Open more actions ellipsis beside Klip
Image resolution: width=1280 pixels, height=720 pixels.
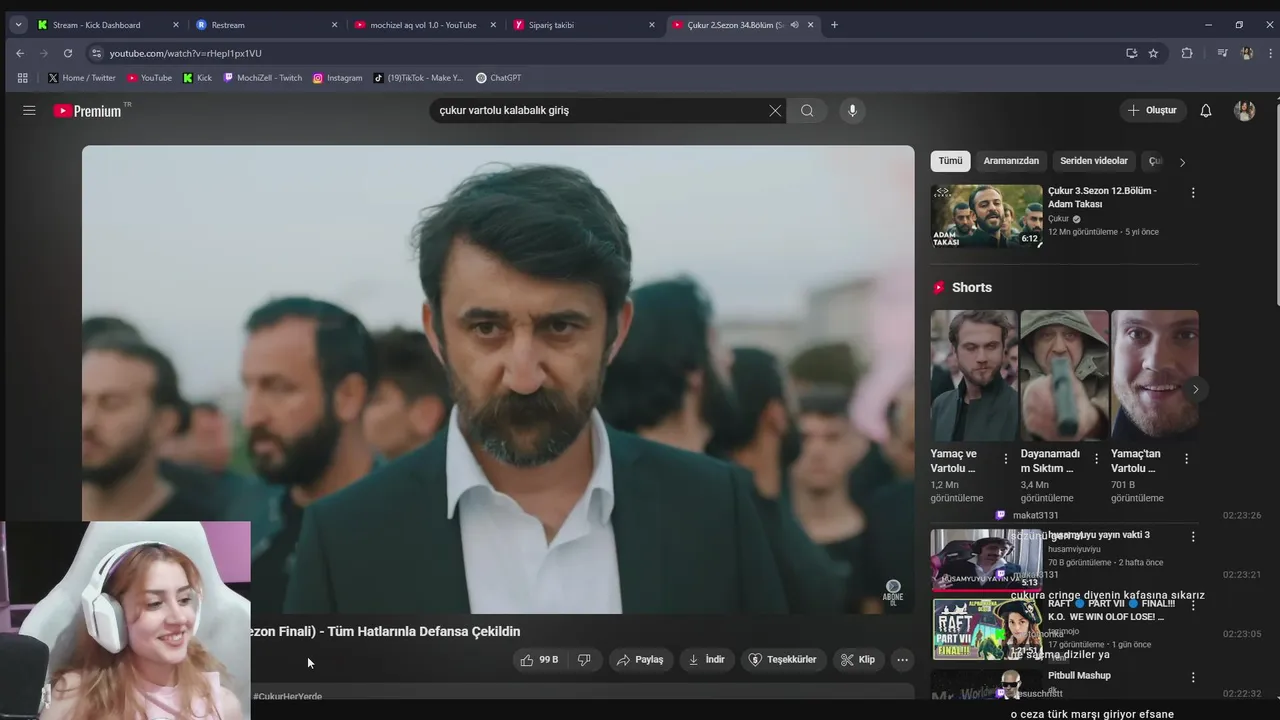pos(902,660)
